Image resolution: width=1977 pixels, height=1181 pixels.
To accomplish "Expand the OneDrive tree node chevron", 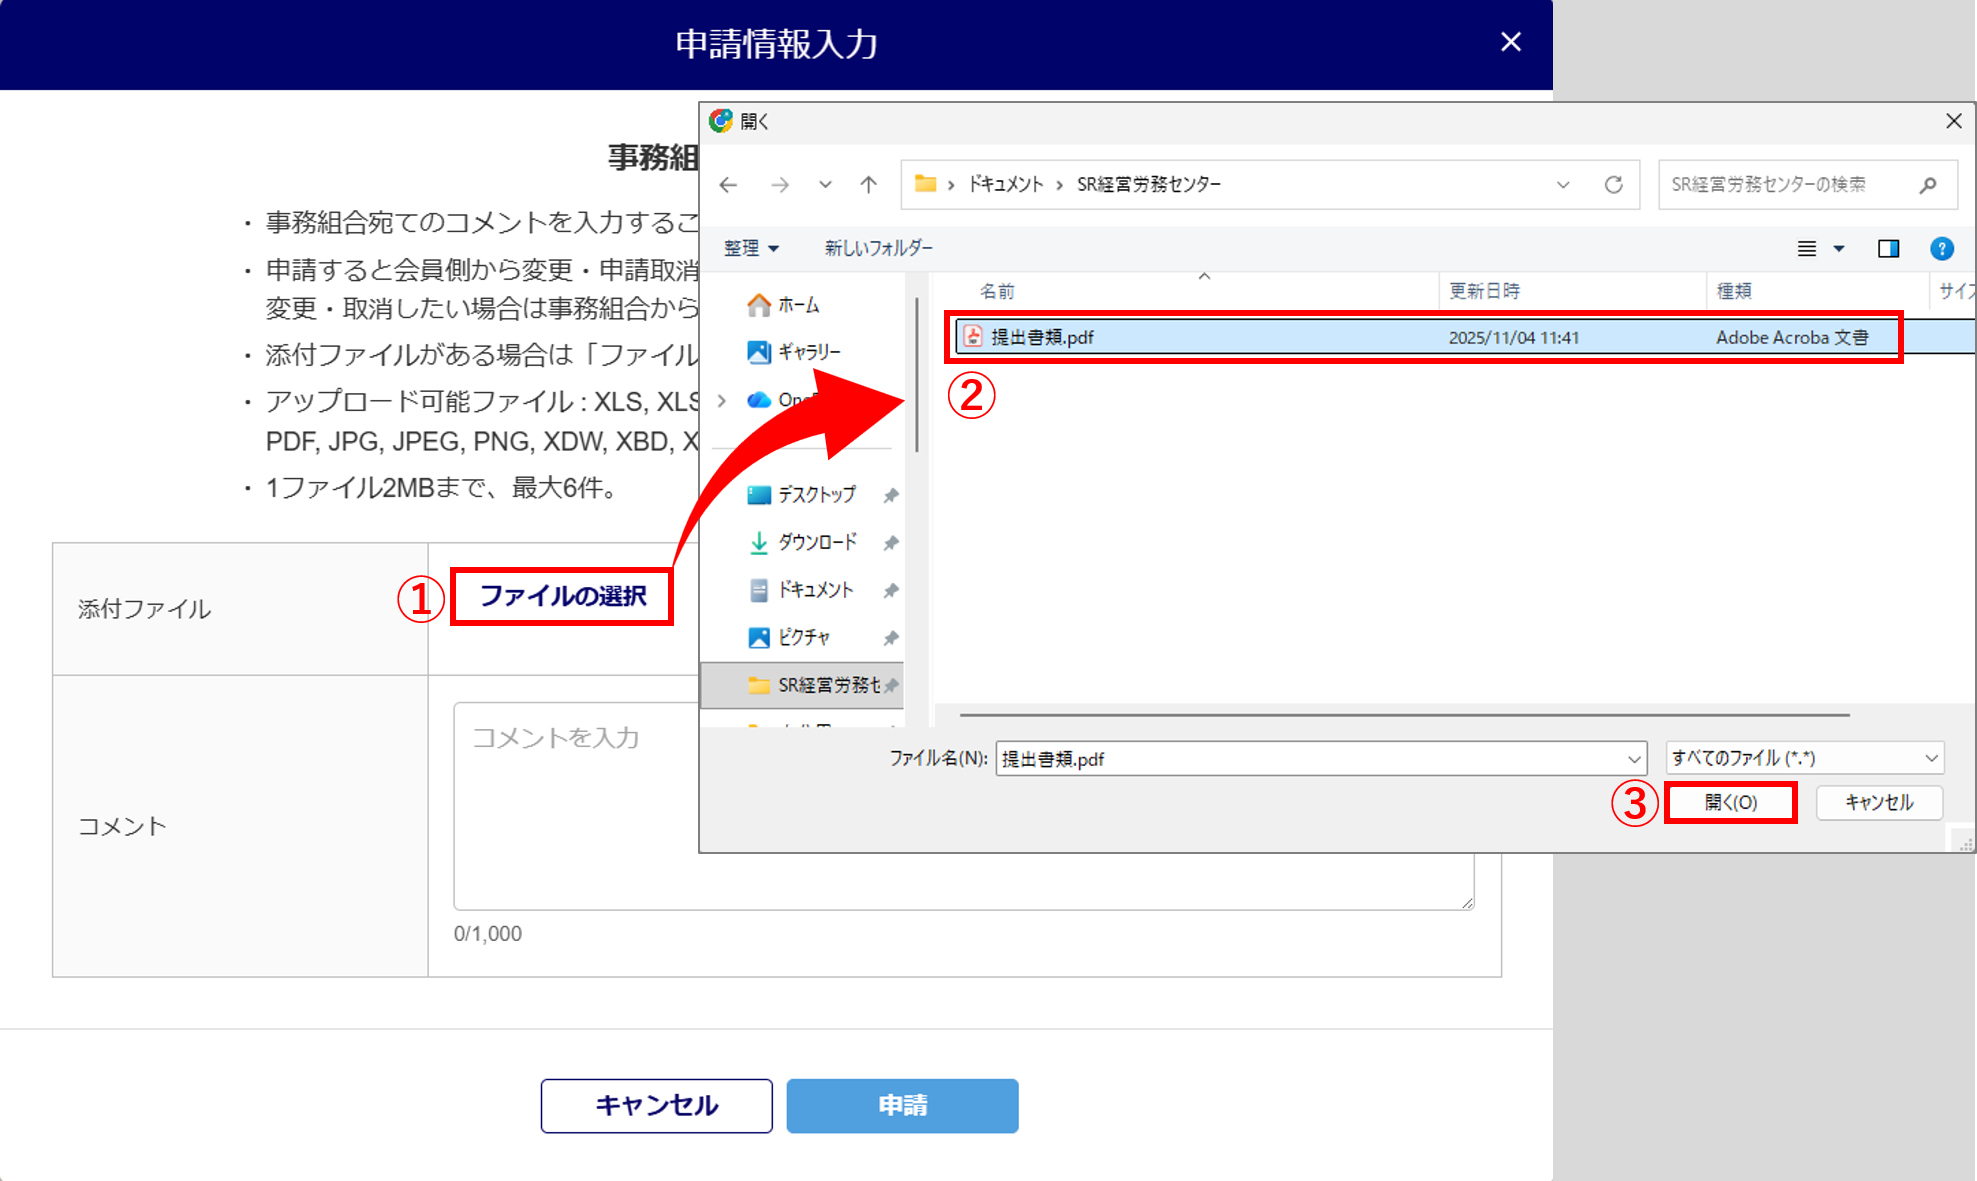I will click(722, 400).
